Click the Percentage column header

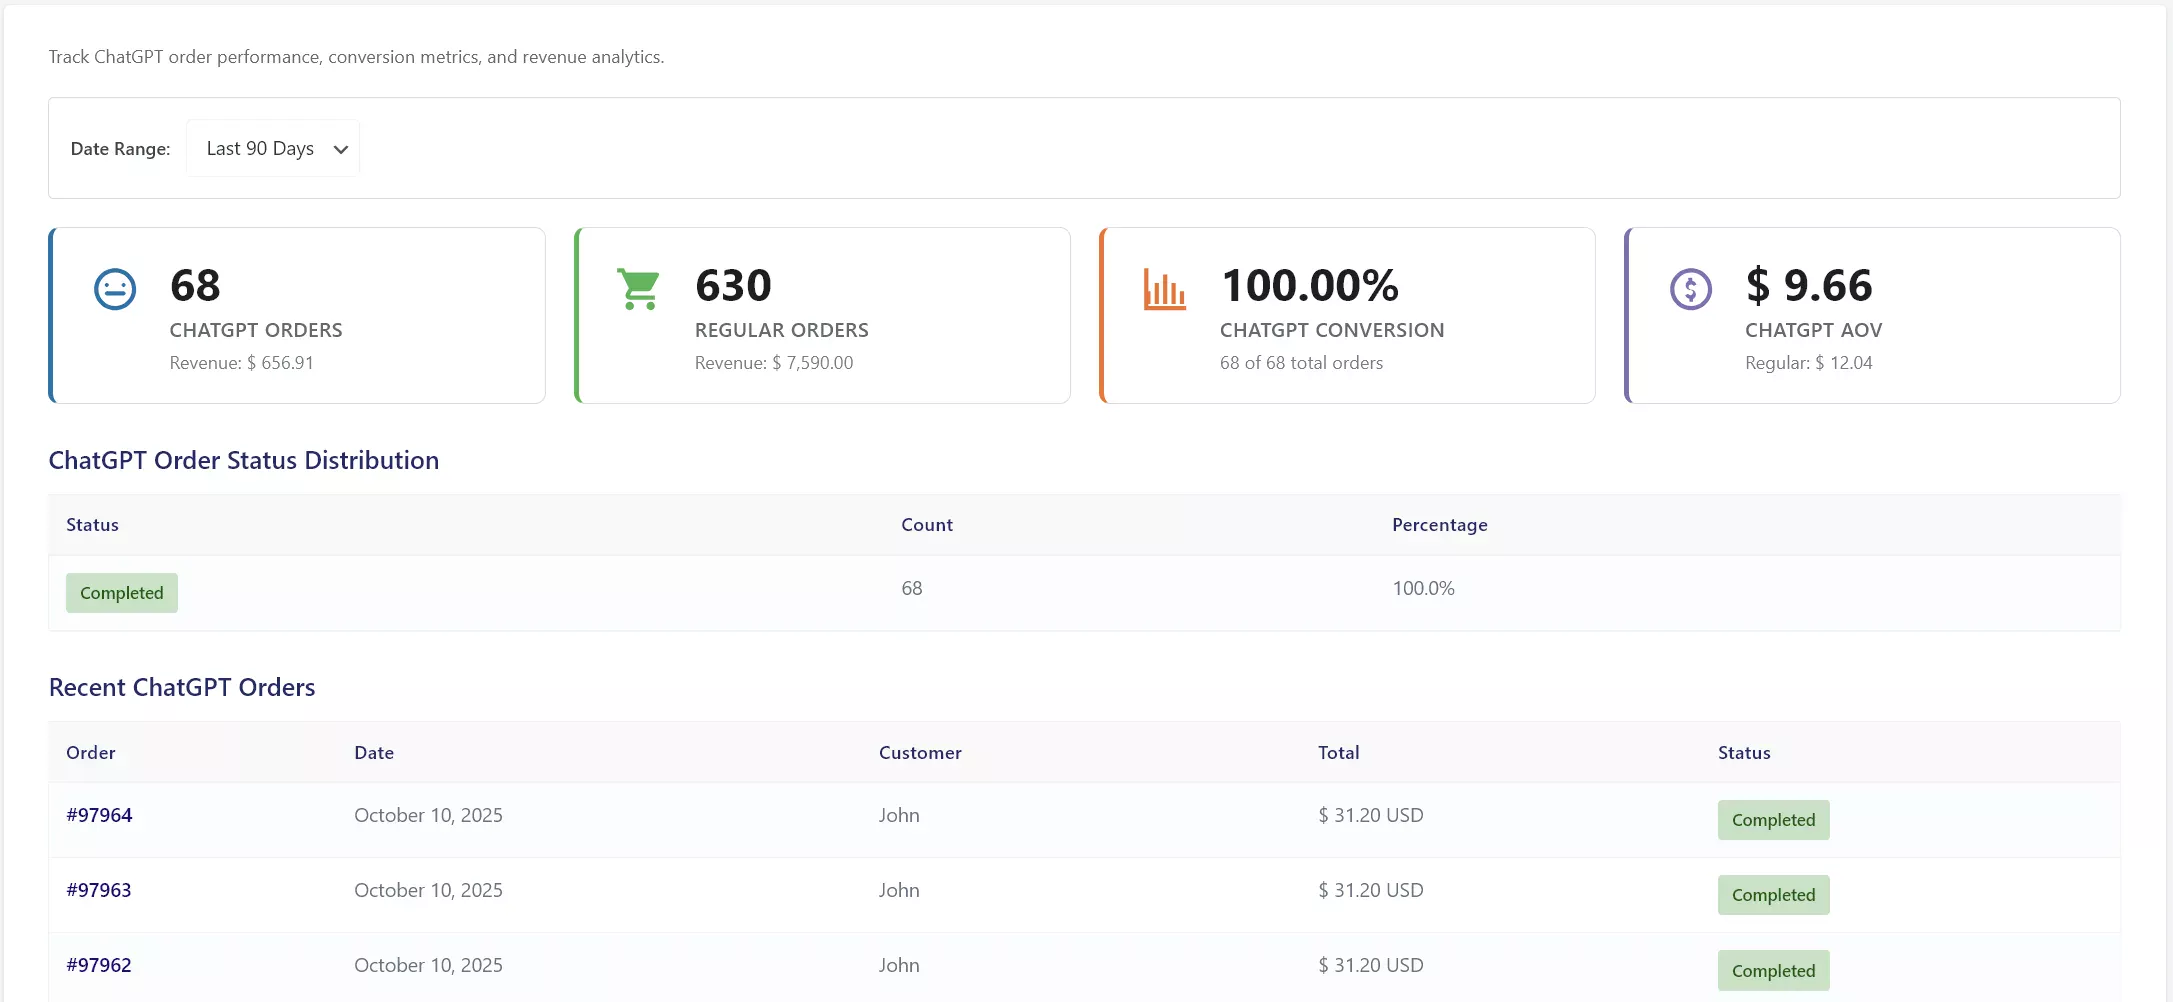pyautogui.click(x=1439, y=525)
